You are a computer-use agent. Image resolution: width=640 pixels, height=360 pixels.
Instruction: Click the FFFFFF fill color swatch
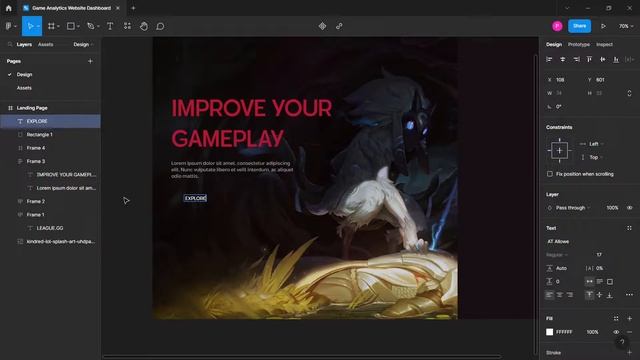point(549,332)
